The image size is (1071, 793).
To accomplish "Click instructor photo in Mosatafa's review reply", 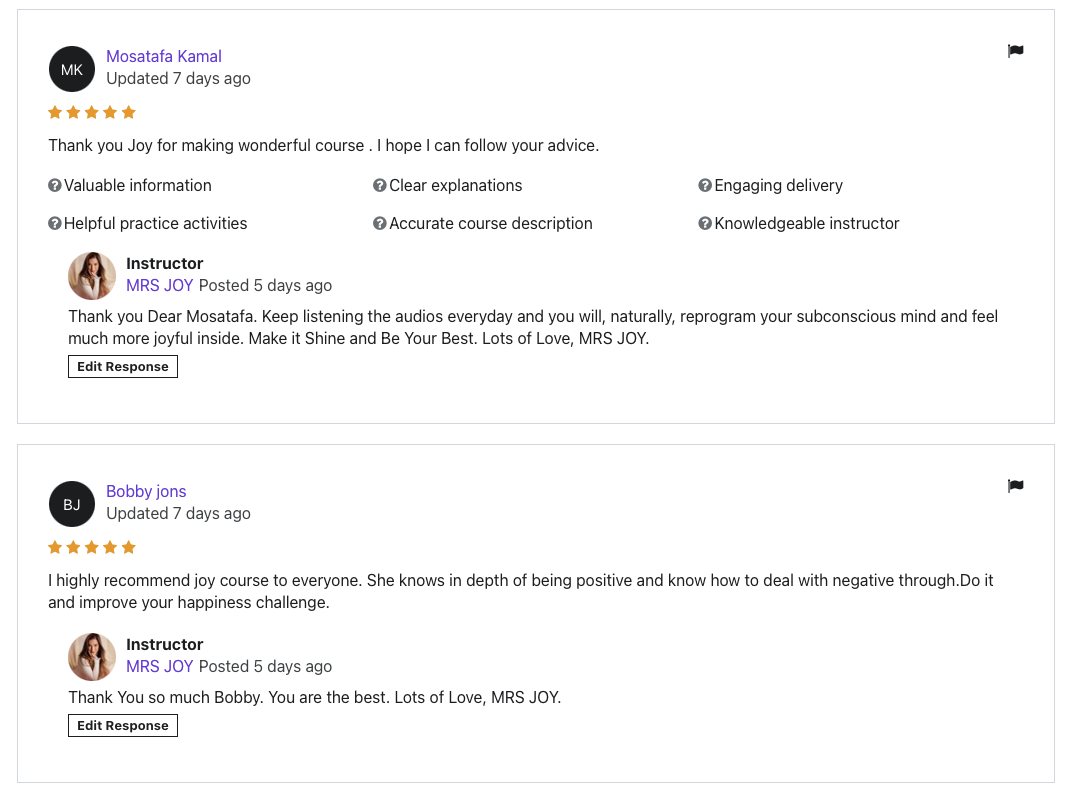I will click(92, 276).
